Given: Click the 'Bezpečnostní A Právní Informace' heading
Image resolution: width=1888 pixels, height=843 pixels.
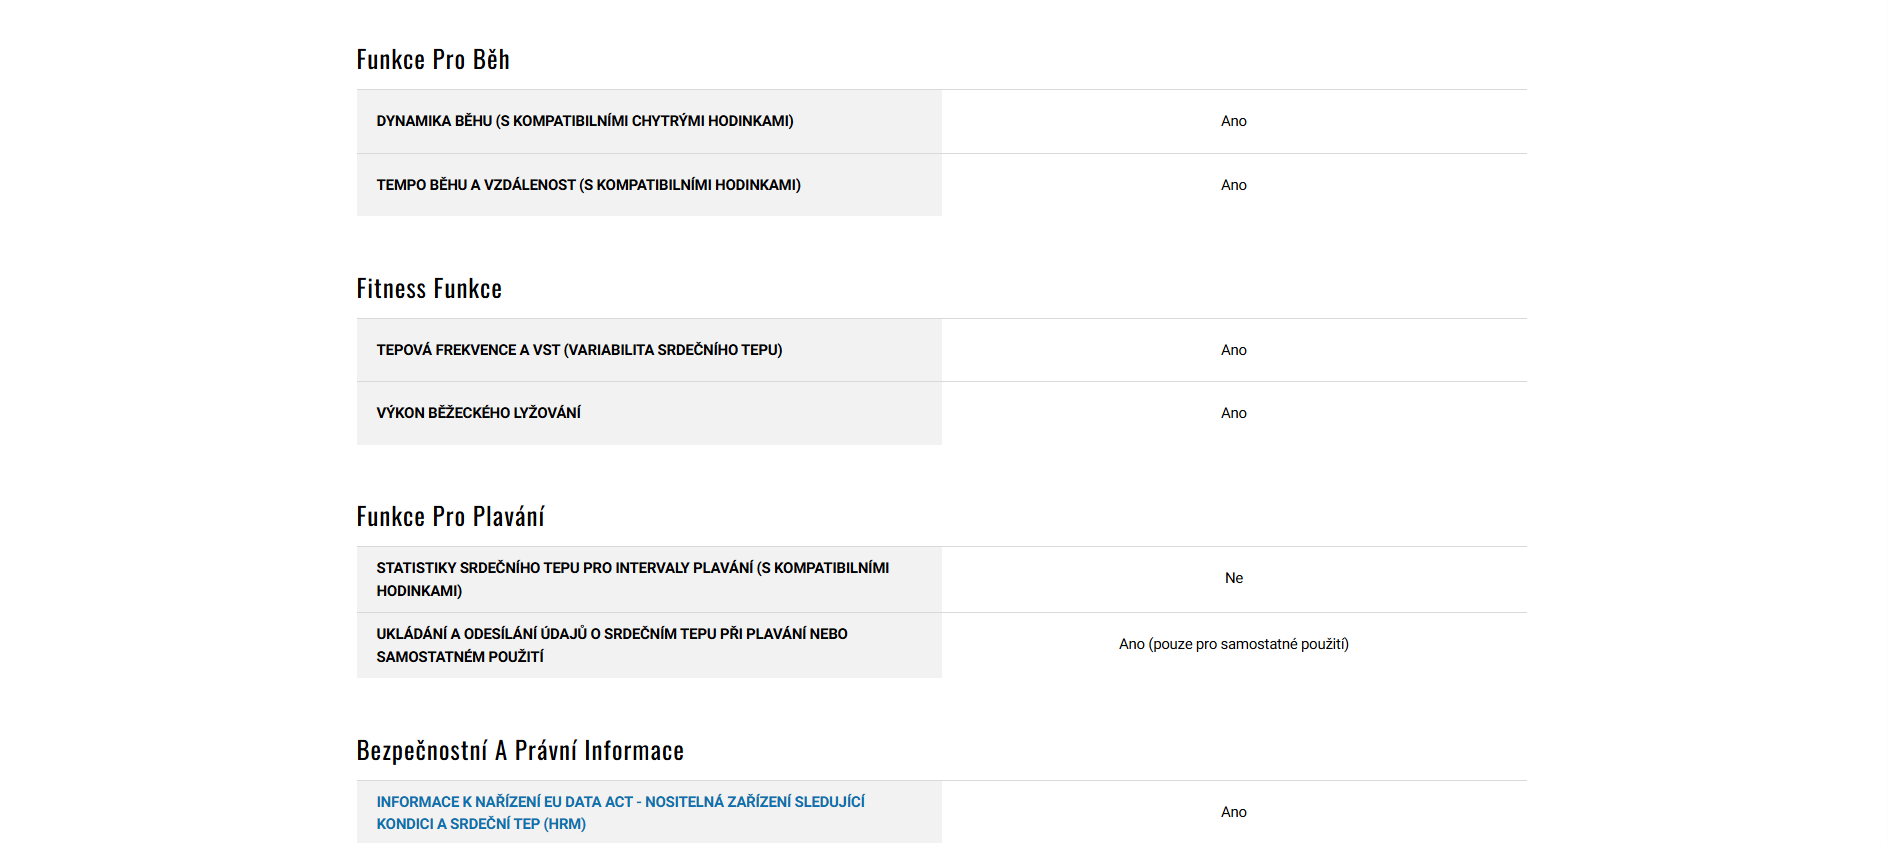Looking at the screenshot, I should click(x=520, y=751).
